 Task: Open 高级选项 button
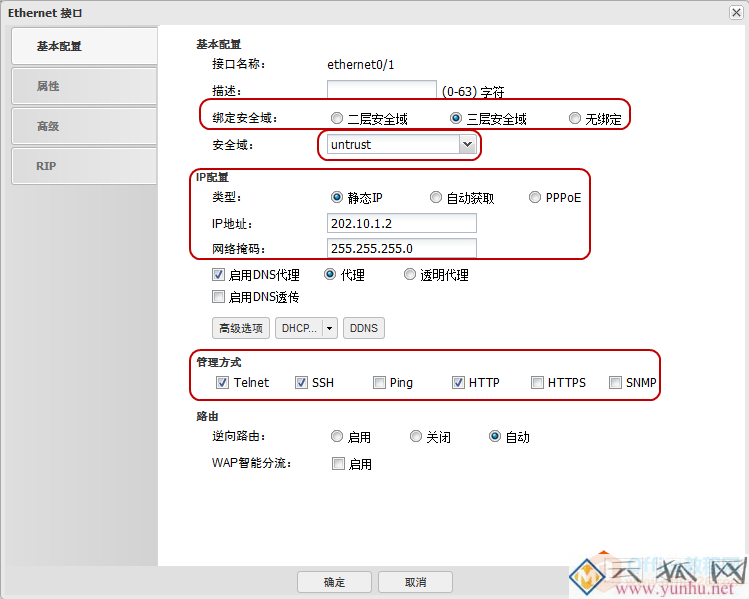click(x=241, y=328)
